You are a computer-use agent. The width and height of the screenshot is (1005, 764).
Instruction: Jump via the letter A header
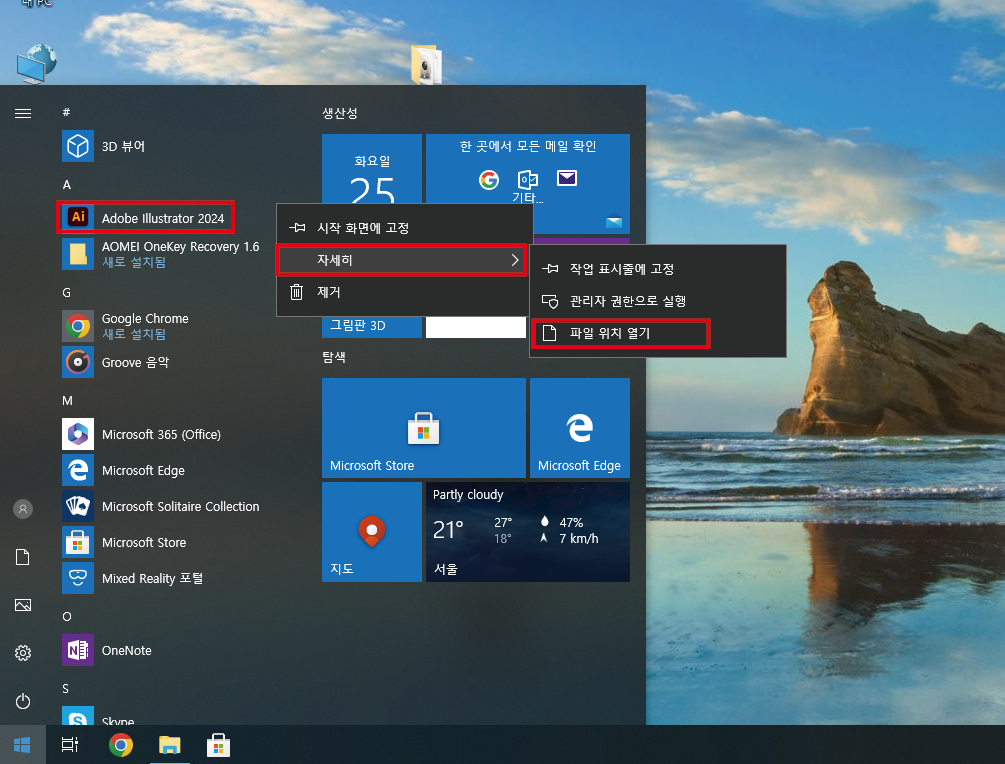coord(67,185)
